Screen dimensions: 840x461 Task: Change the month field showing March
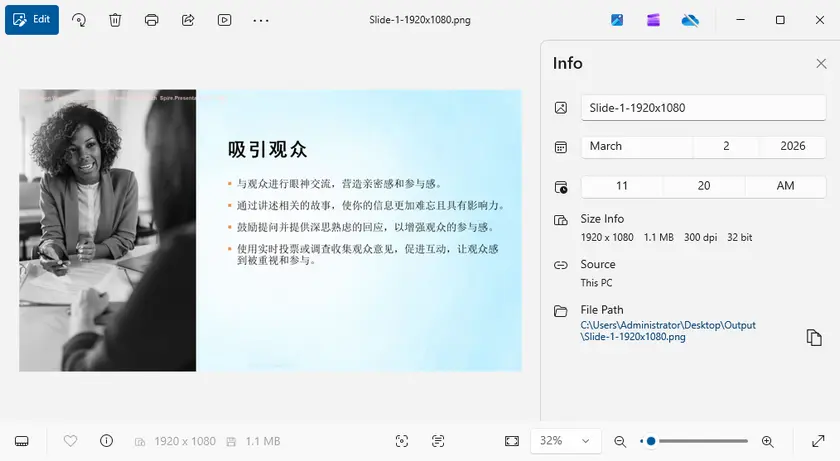[x=637, y=146]
